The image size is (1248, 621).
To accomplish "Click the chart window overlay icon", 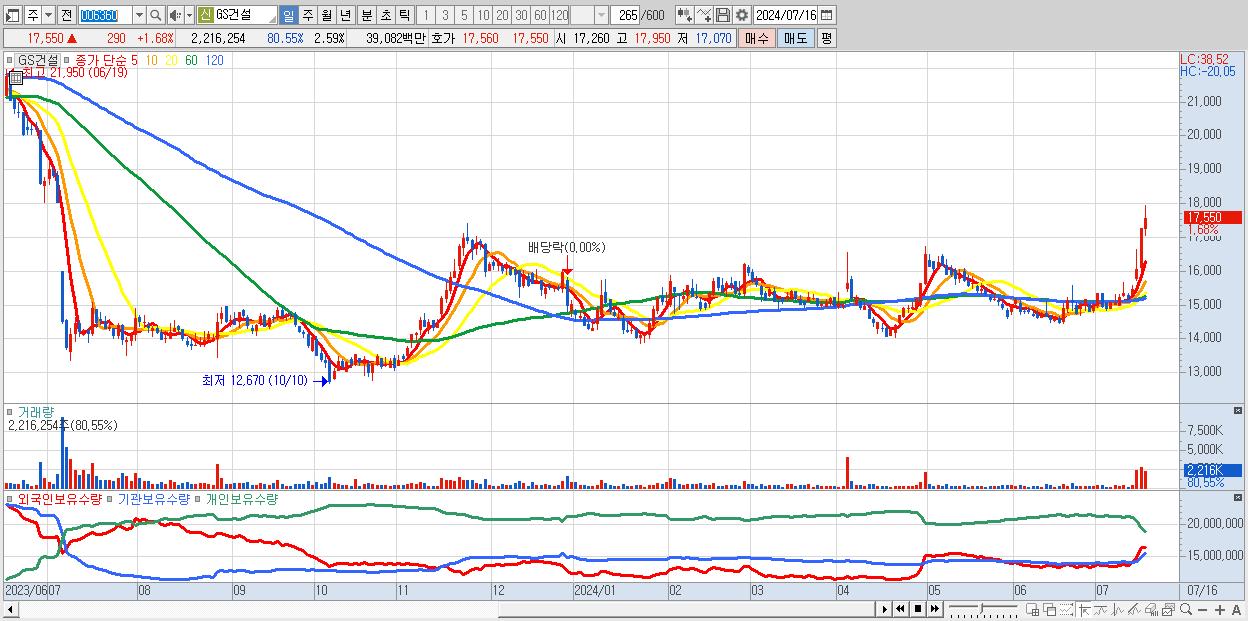I will (1168, 609).
